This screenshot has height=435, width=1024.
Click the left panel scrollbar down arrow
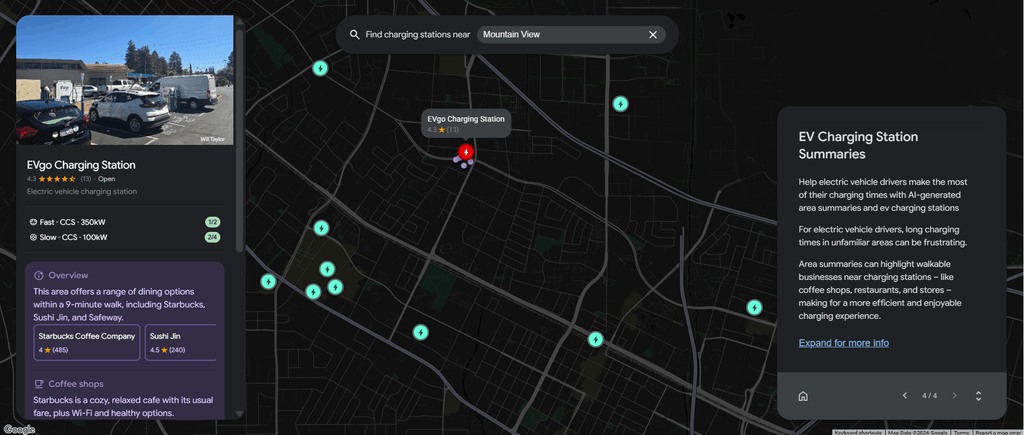(x=240, y=413)
